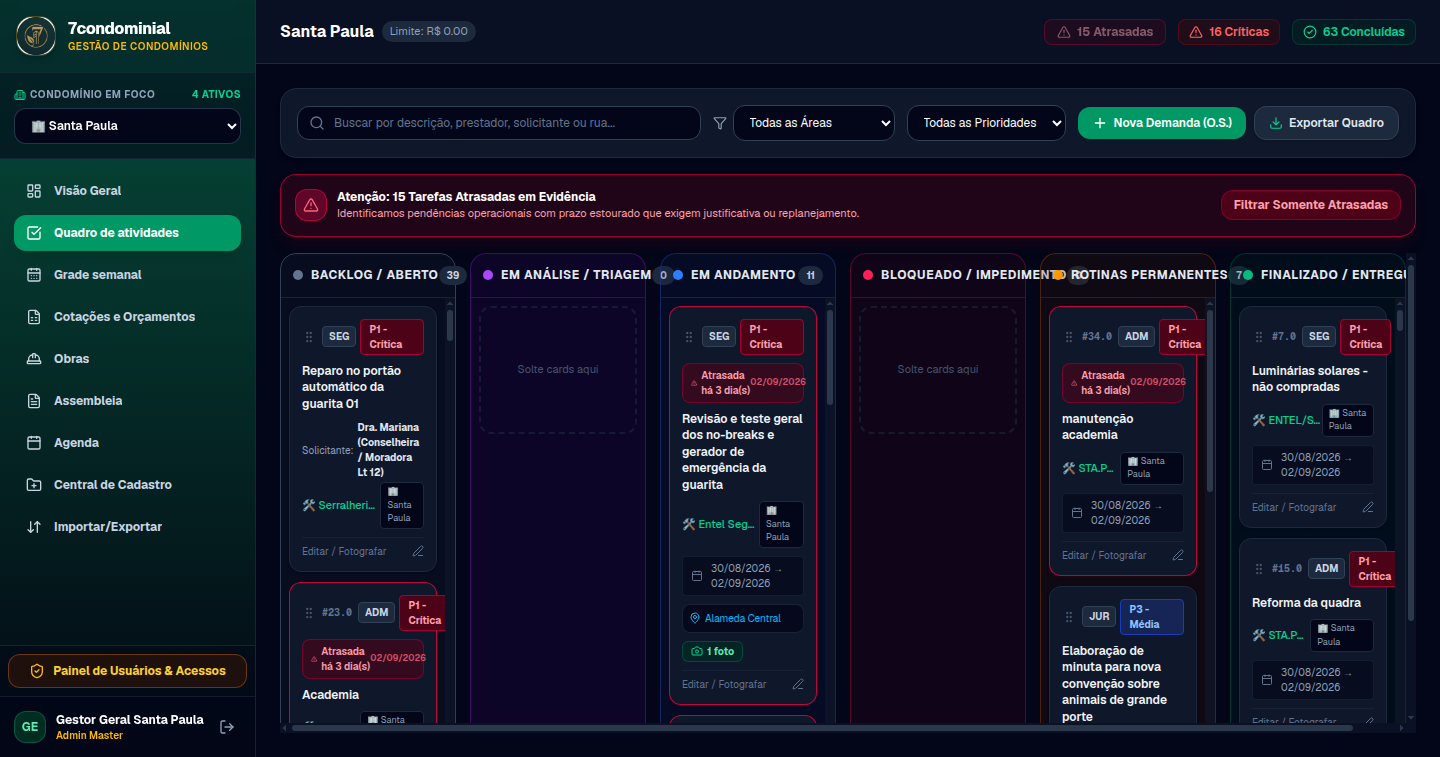The image size is (1440, 757).
Task: Open Visão Geral in sidebar
Action: (127, 191)
